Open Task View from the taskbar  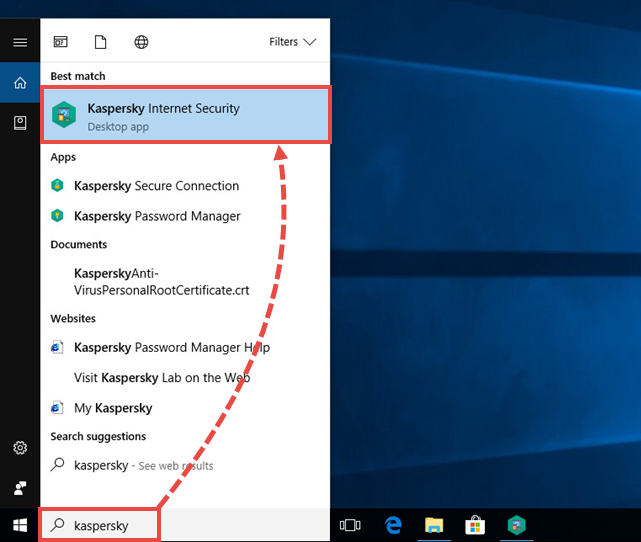pos(350,525)
